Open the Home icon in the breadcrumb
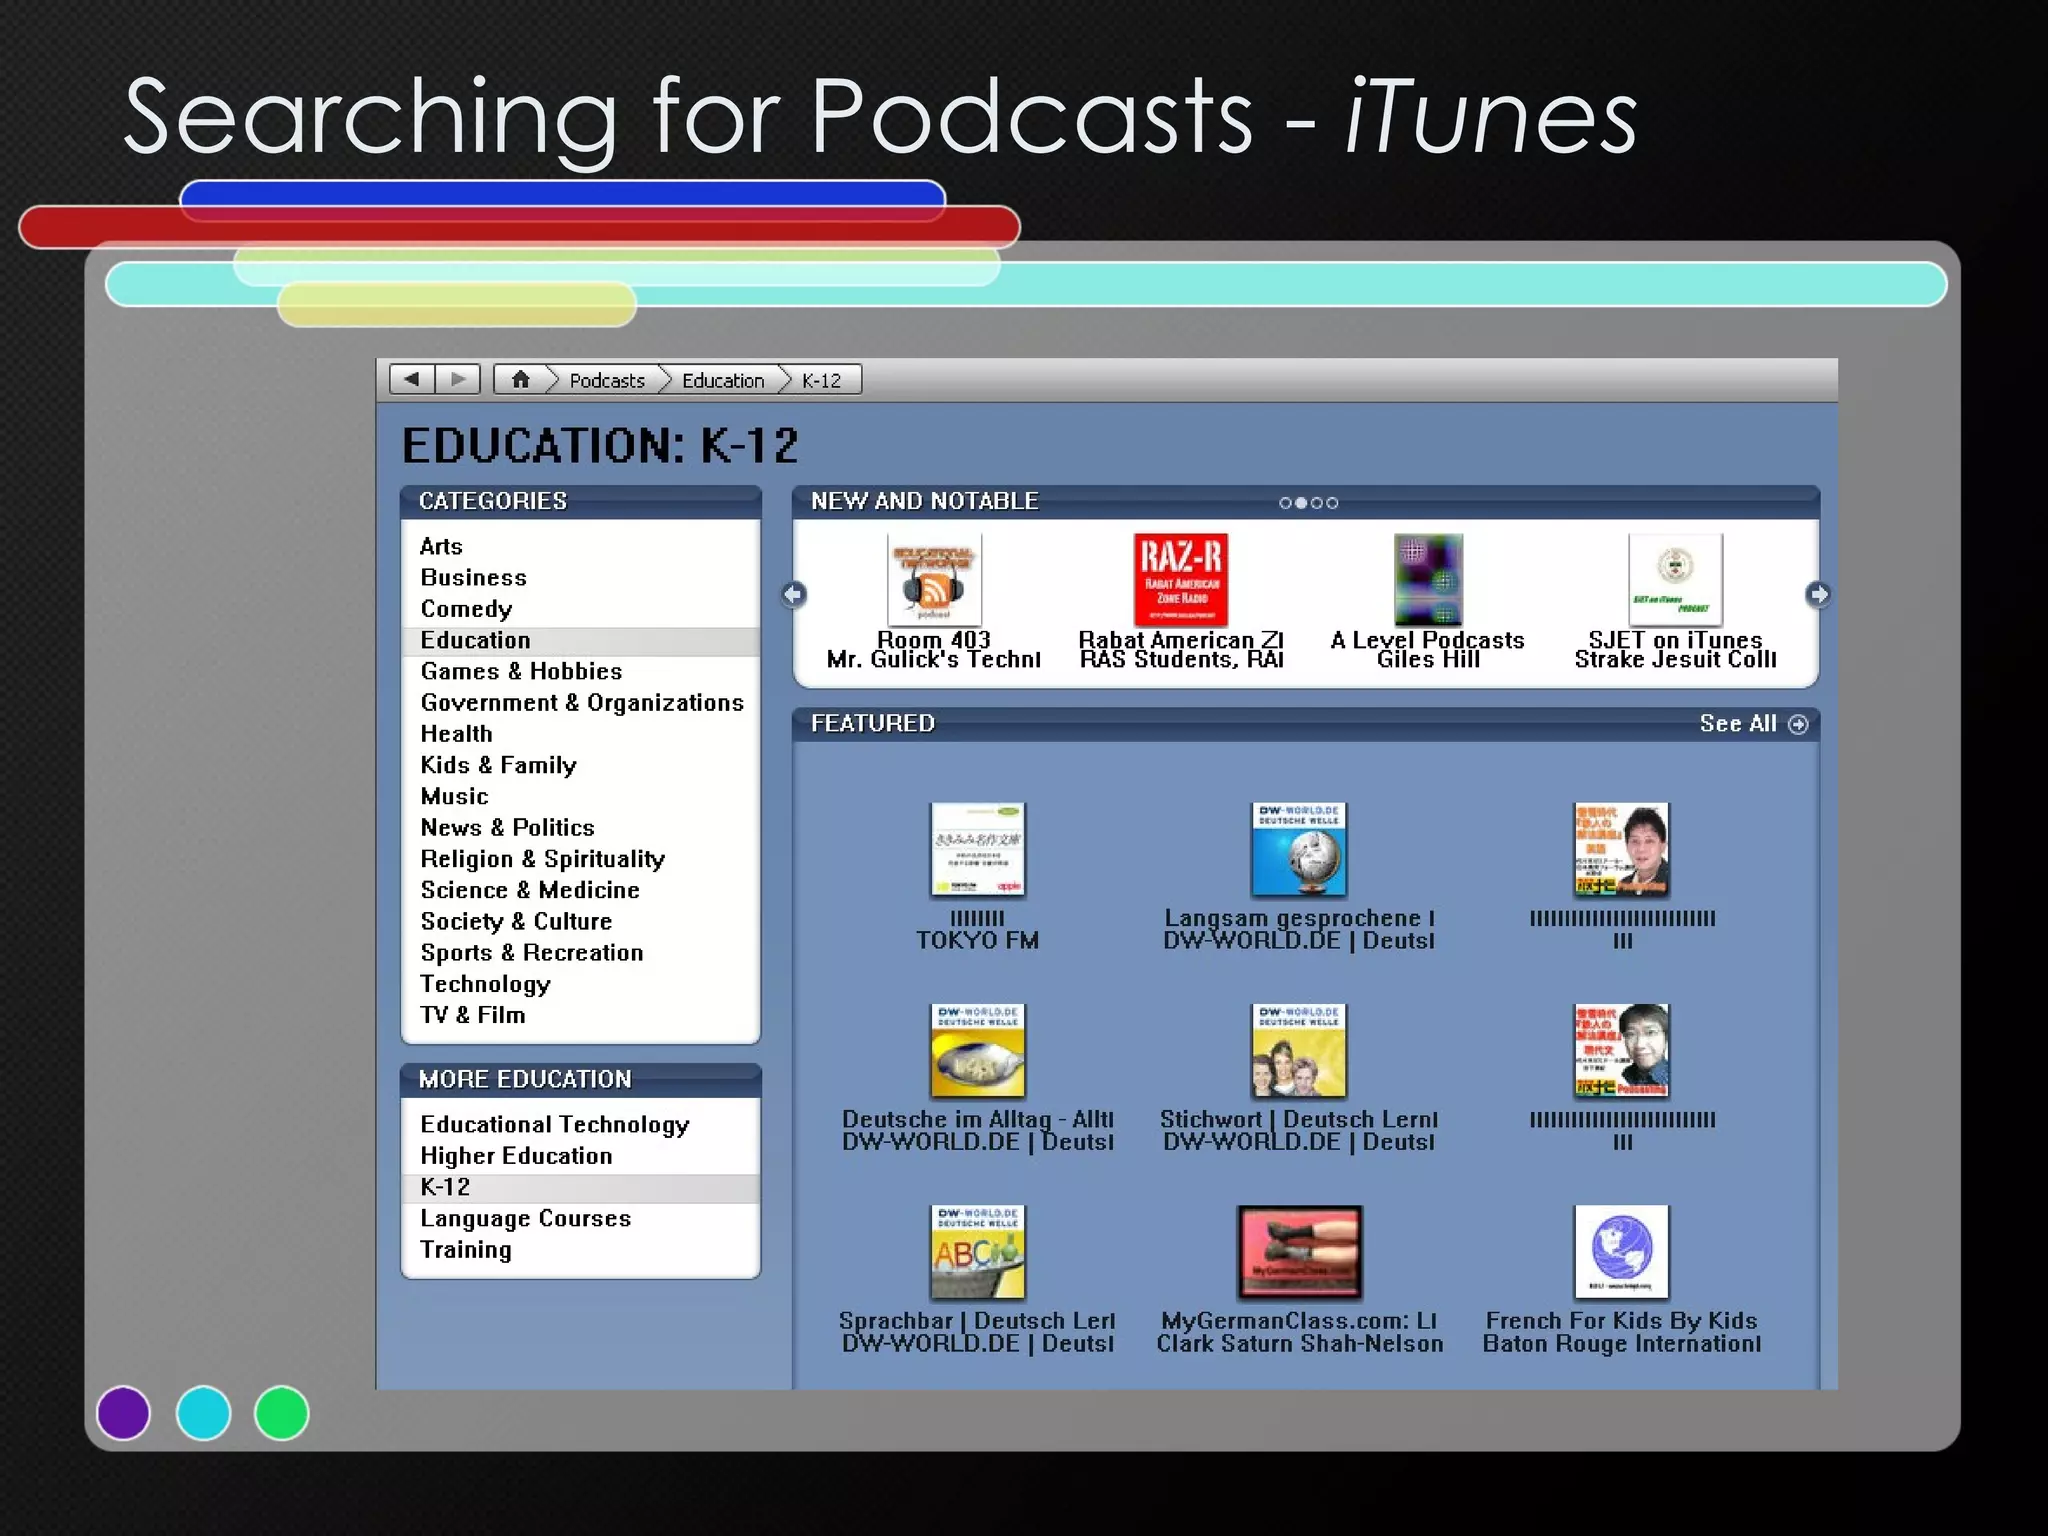The image size is (2048, 1536). 521,379
